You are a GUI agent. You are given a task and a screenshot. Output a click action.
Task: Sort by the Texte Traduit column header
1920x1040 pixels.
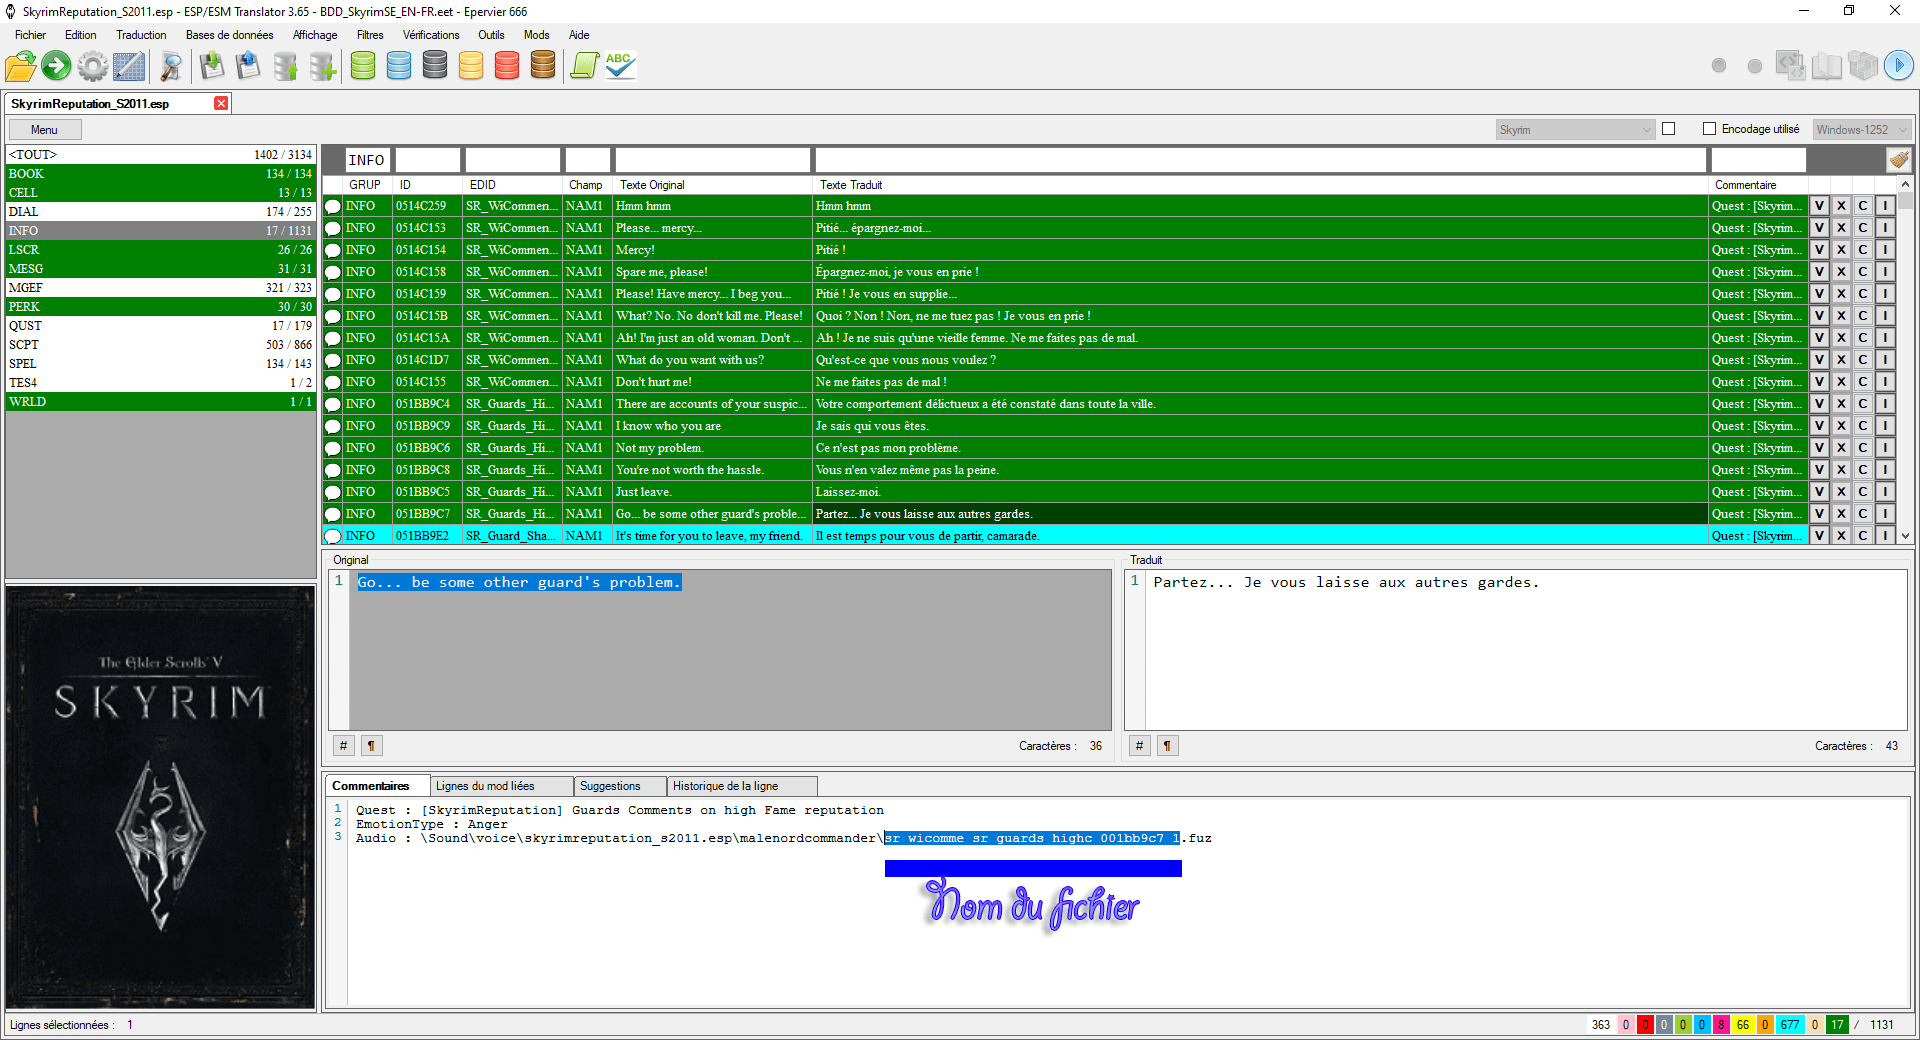(x=1260, y=185)
